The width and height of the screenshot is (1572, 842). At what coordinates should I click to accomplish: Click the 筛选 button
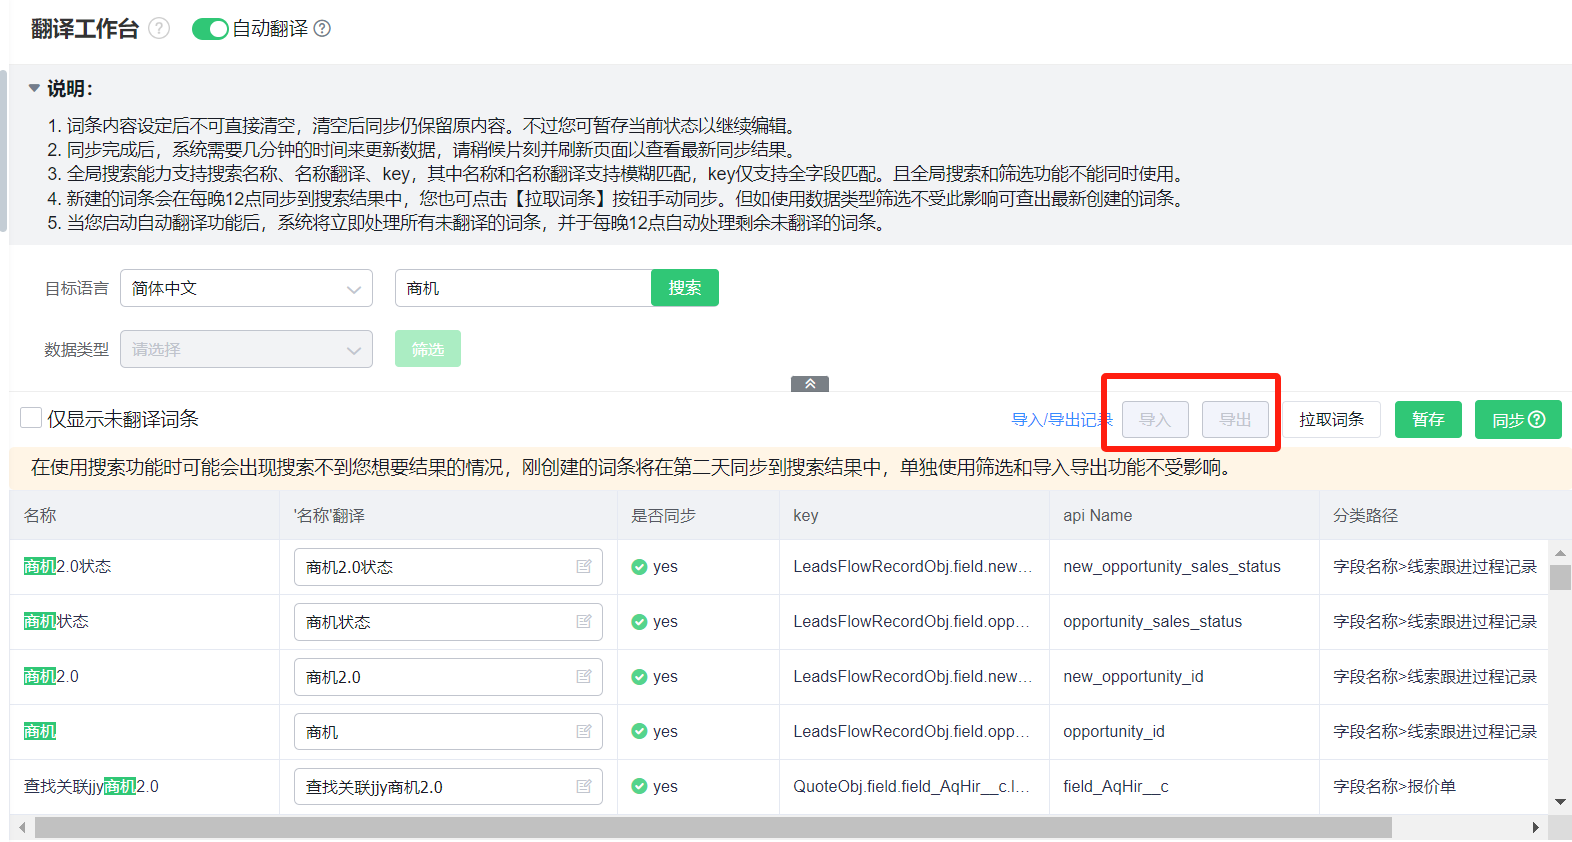point(428,349)
